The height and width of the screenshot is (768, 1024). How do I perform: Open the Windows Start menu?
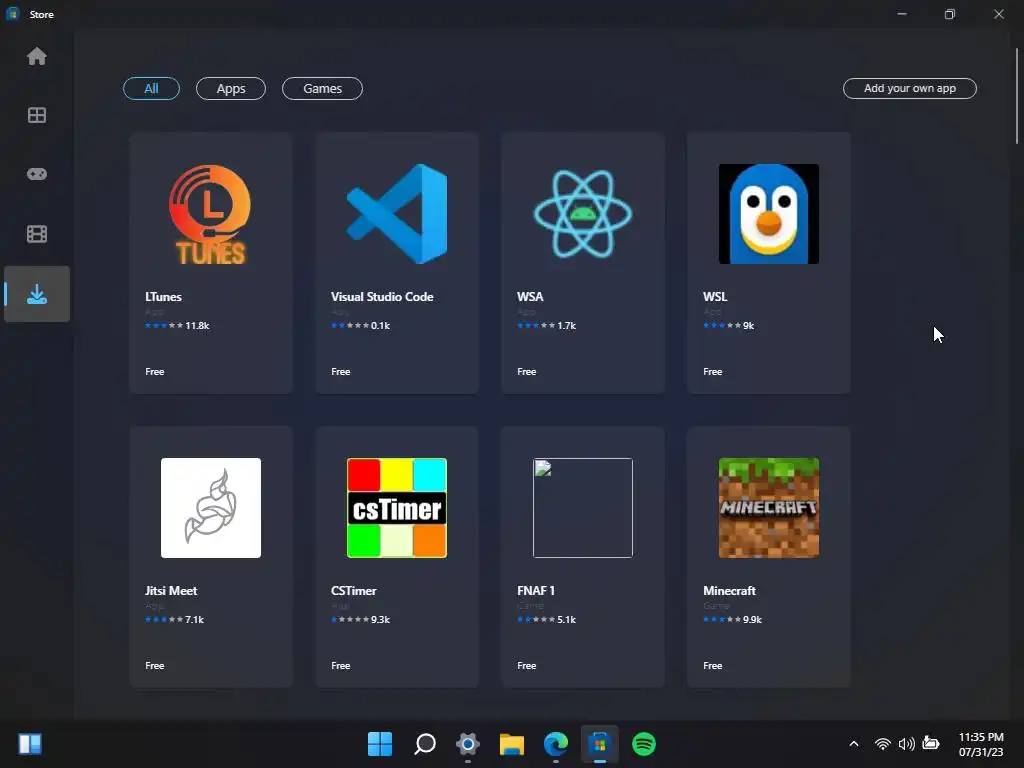(x=379, y=744)
